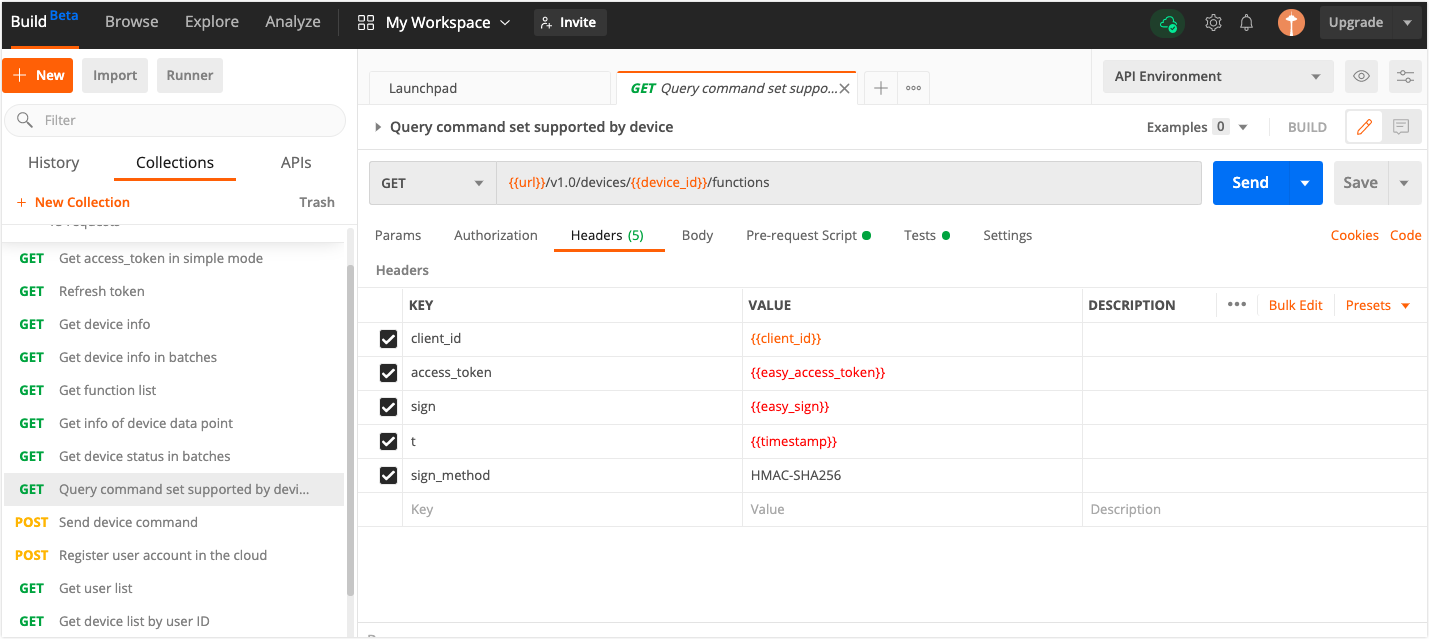Open the settings gear icon

tap(1213, 22)
